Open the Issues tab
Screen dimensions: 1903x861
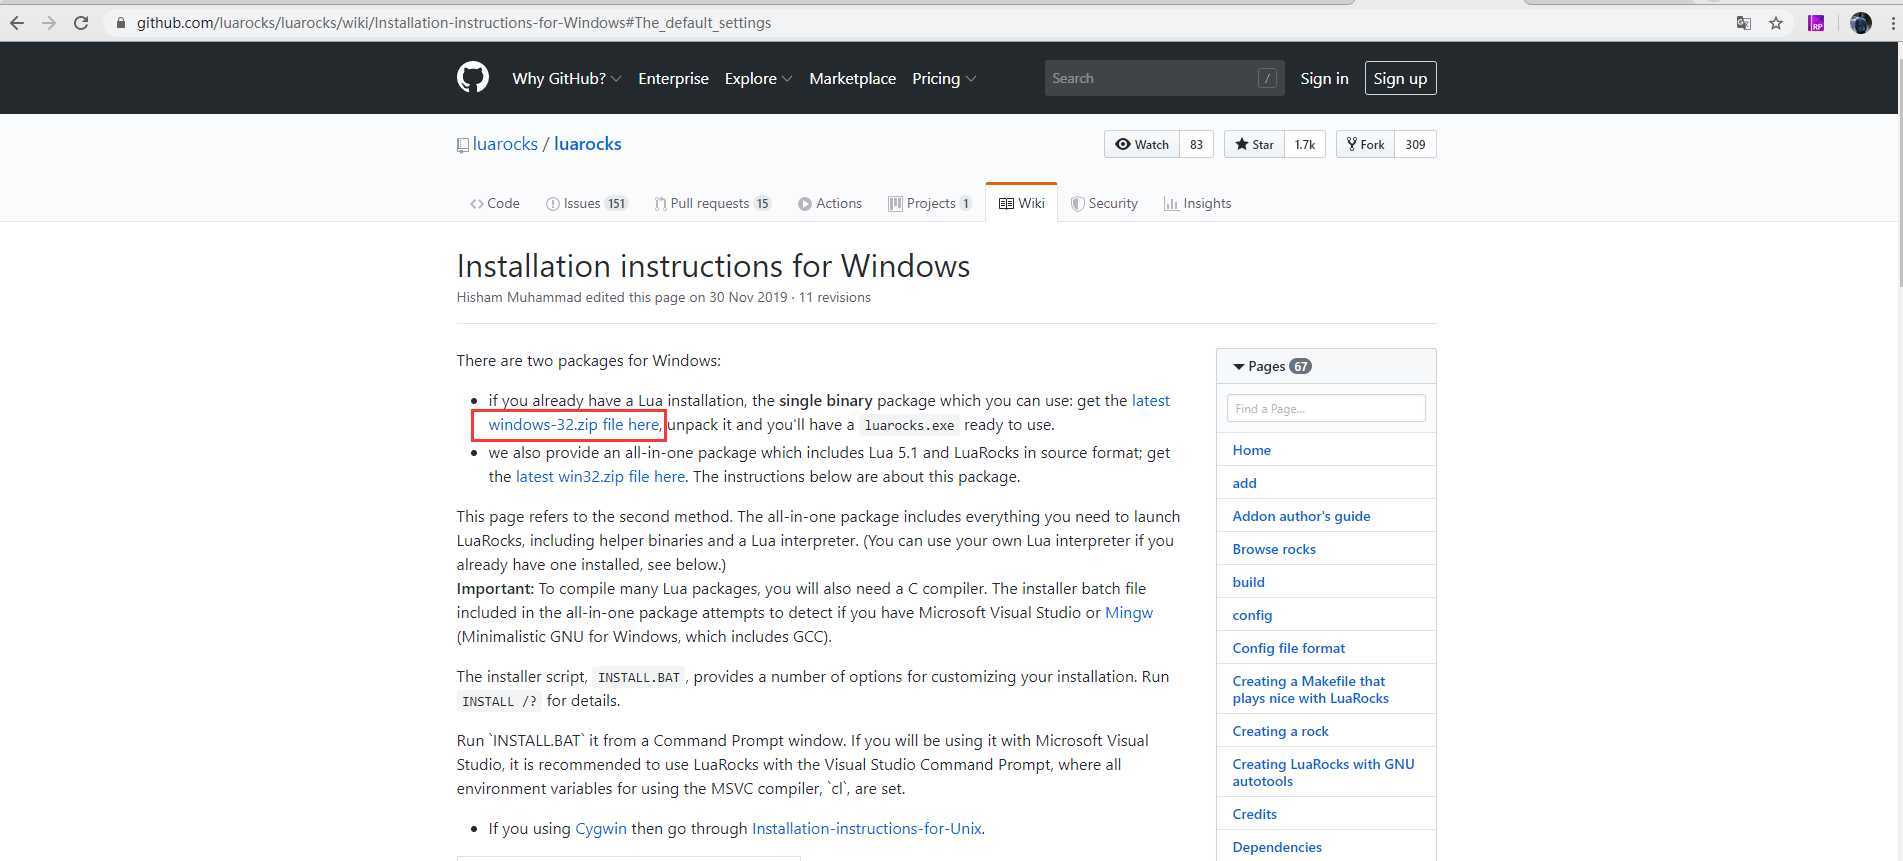pos(586,203)
